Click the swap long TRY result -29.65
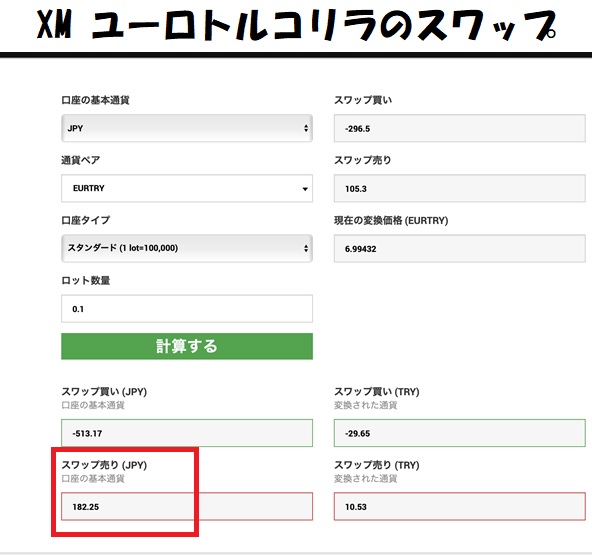The height and width of the screenshot is (555, 592). (459, 433)
